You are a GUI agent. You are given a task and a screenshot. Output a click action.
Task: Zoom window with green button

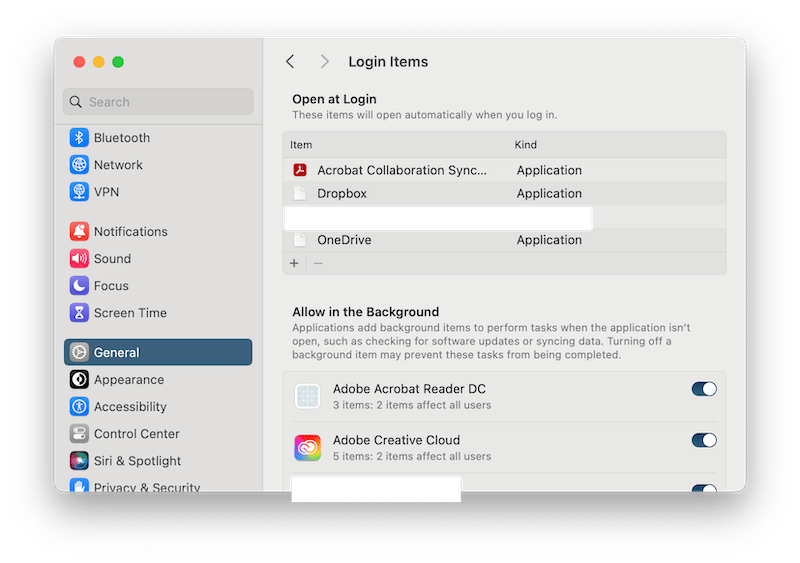click(118, 62)
